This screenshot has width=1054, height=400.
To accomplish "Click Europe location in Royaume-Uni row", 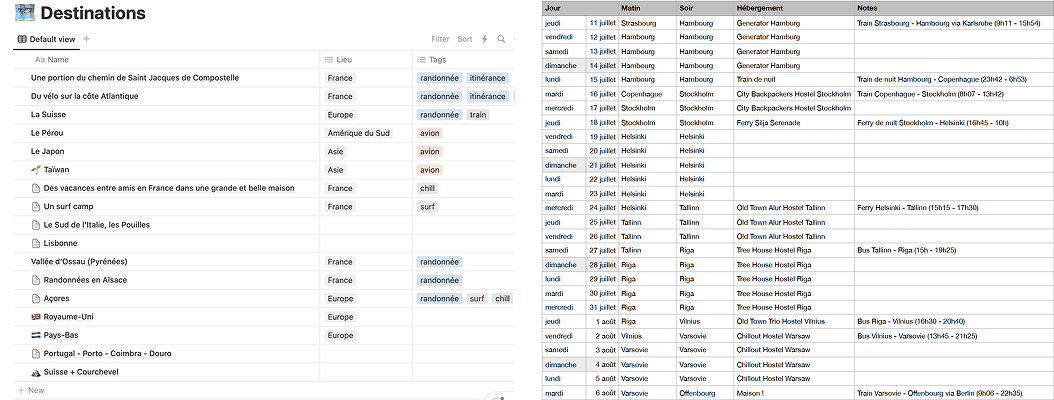I will (x=340, y=317).
